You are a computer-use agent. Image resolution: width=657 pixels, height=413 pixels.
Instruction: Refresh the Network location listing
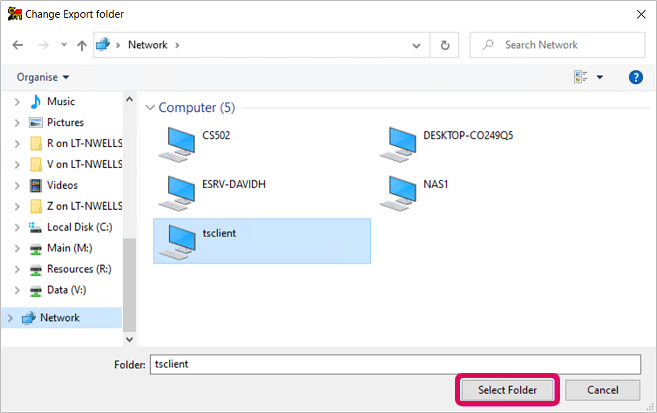tap(445, 45)
